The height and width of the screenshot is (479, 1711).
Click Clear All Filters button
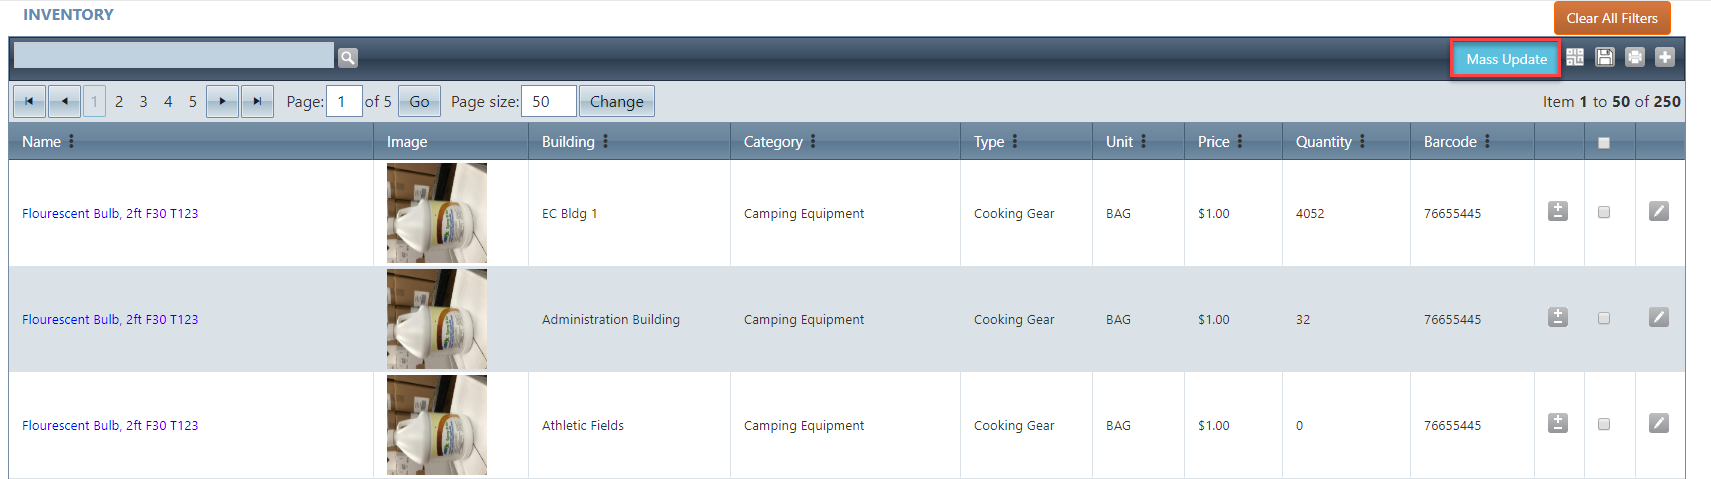coord(1612,18)
